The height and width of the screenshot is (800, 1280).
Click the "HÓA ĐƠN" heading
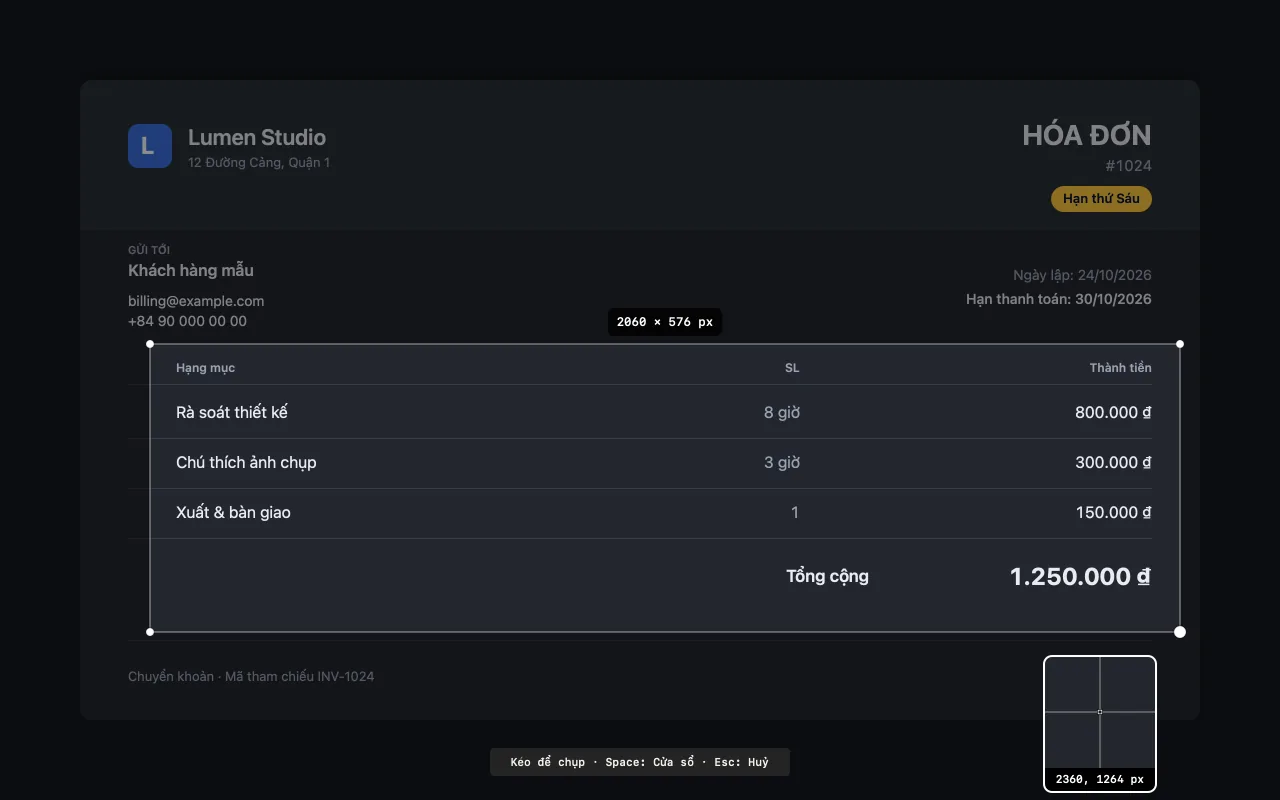coord(1087,135)
